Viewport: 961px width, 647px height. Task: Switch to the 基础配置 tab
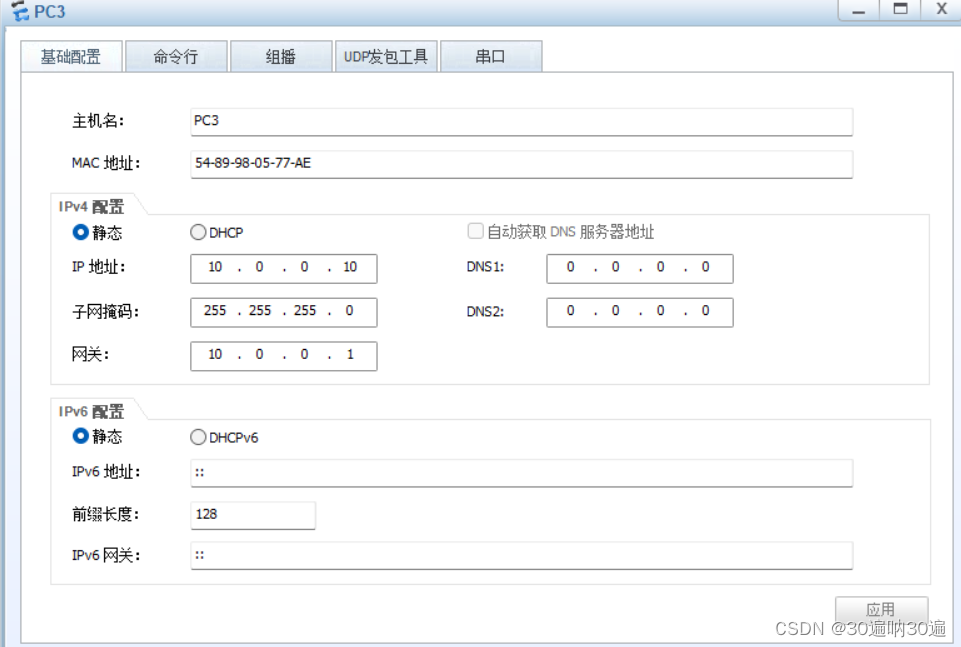click(72, 57)
